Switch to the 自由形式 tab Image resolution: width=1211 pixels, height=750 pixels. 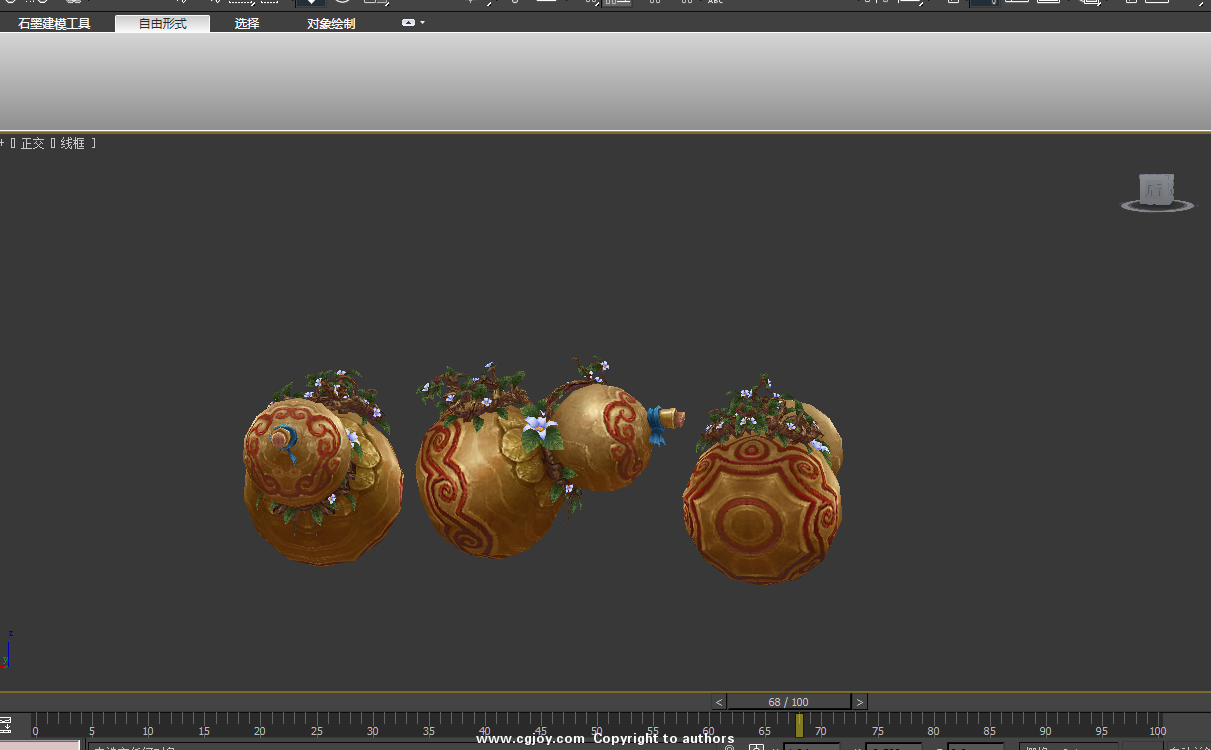[x=162, y=23]
